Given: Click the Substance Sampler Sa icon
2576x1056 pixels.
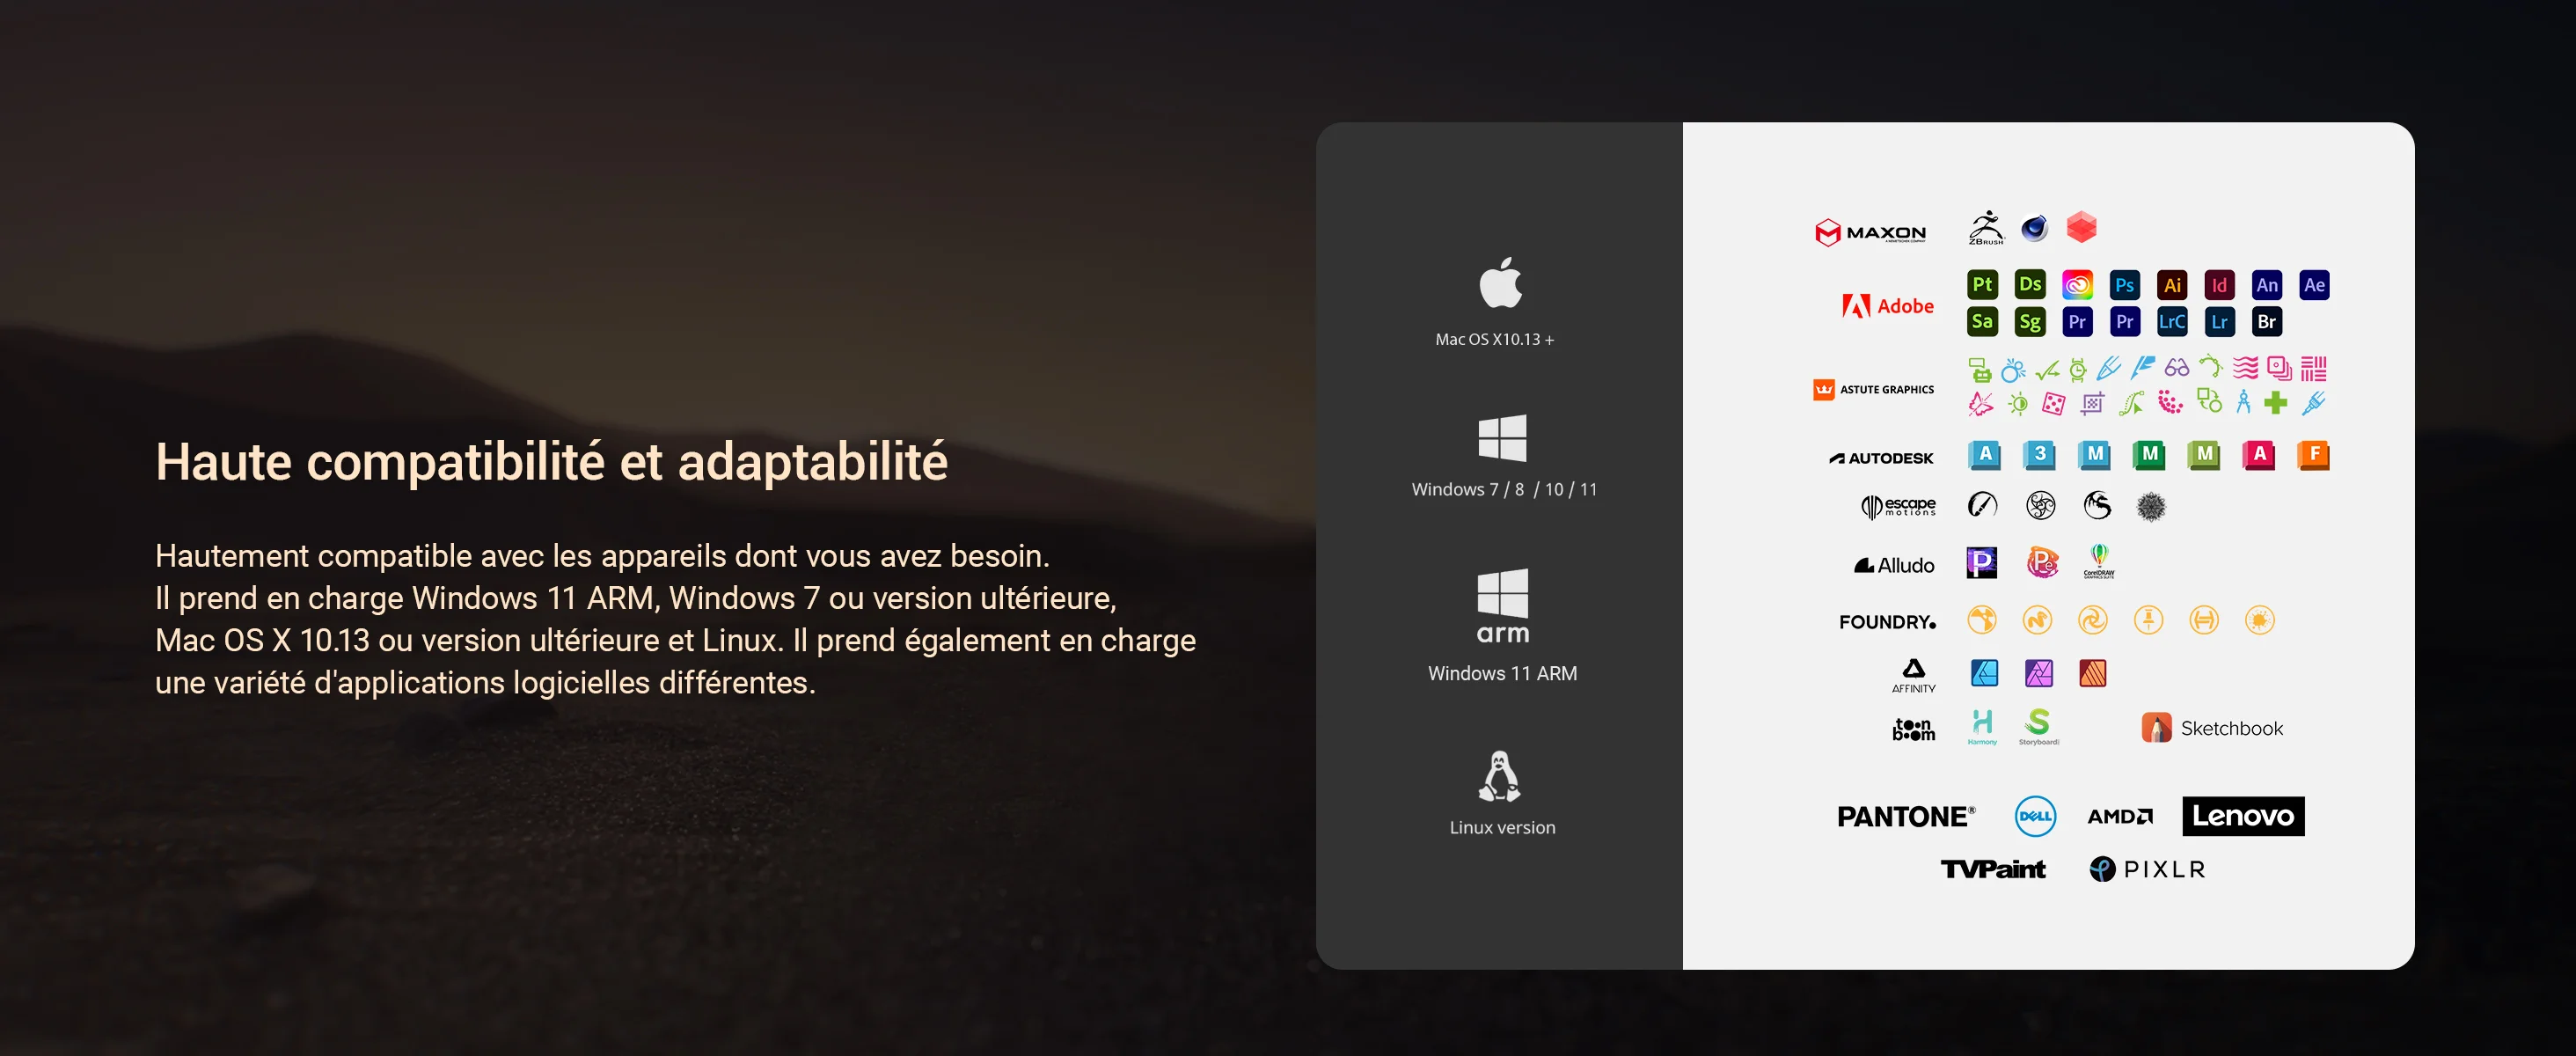Looking at the screenshot, I should 1982,321.
